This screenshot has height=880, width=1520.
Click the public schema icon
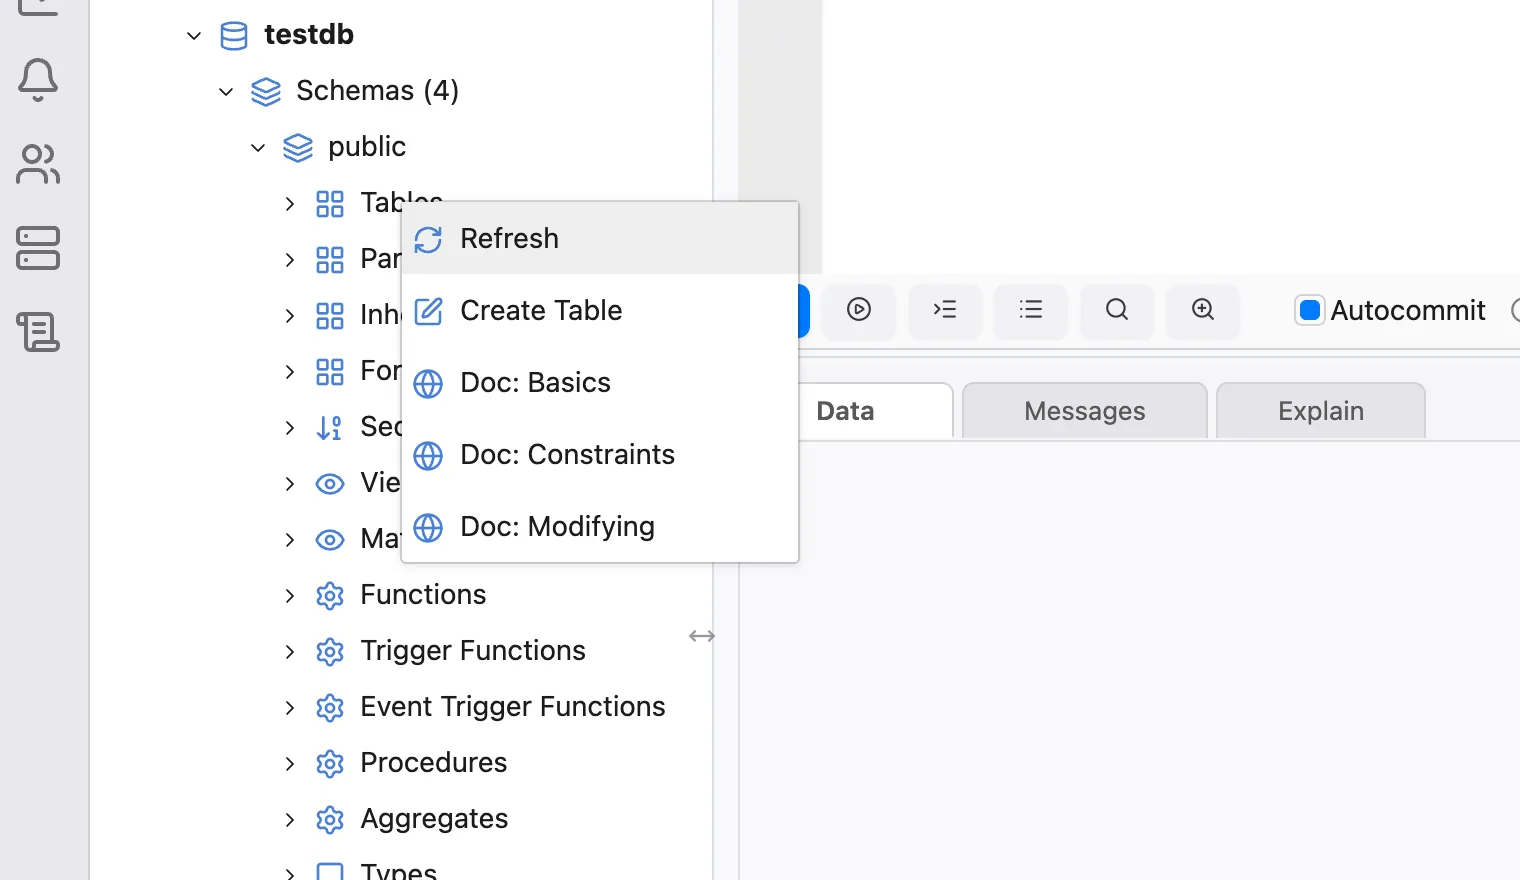298,148
